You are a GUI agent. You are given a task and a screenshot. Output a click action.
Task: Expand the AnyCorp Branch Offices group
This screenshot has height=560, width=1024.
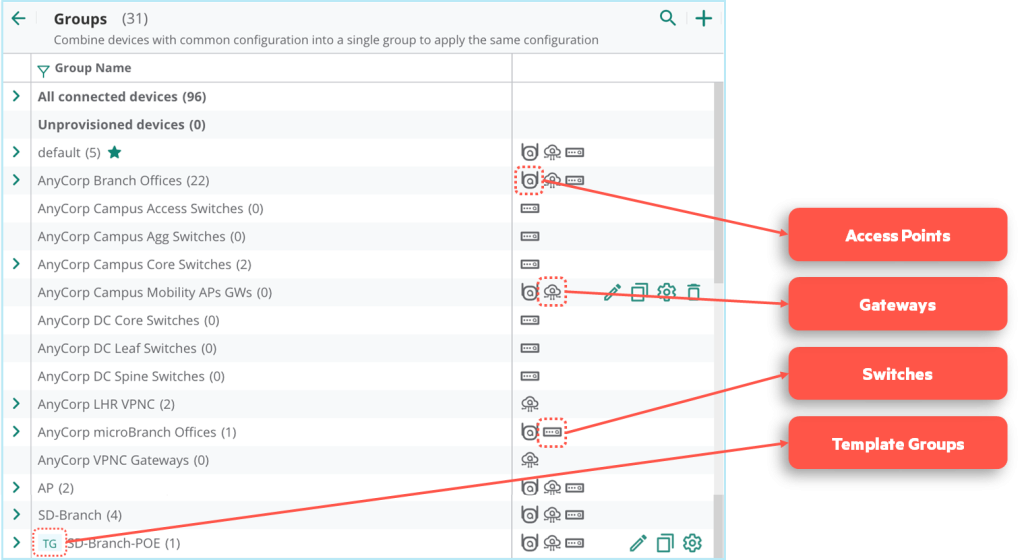pyautogui.click(x=16, y=181)
